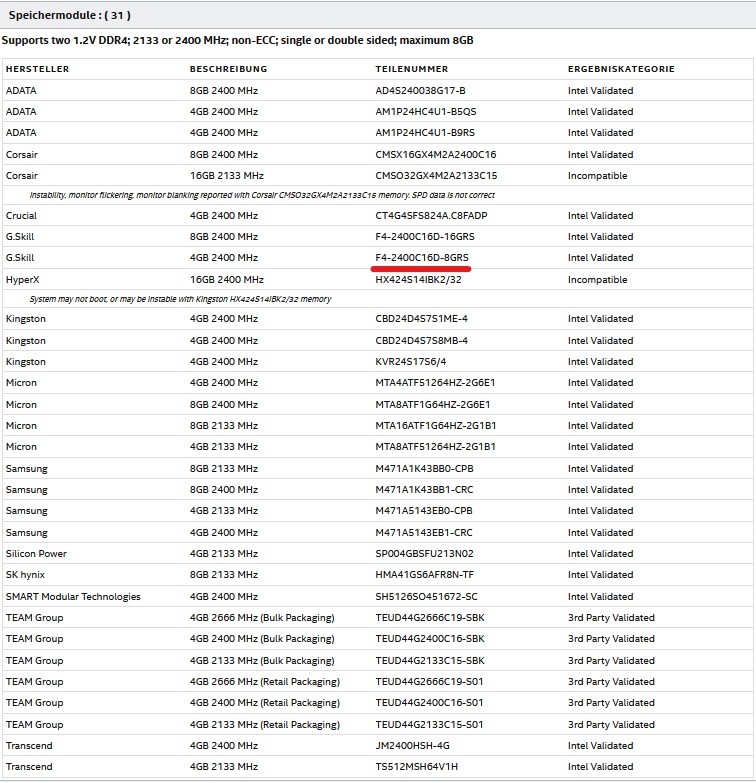Click 4GB 2666 MHz (Retail Packaging) description
Screen dimensions: 756x783
(265, 681)
